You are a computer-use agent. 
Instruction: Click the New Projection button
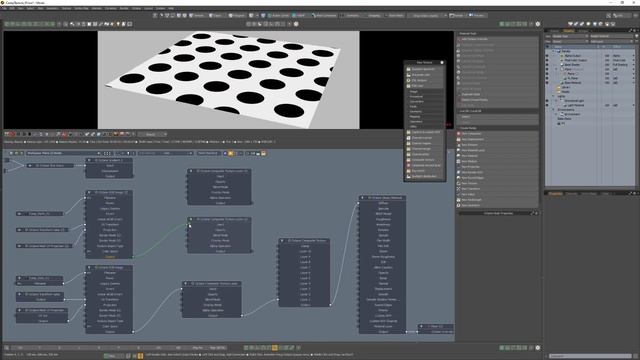[x=497, y=167]
